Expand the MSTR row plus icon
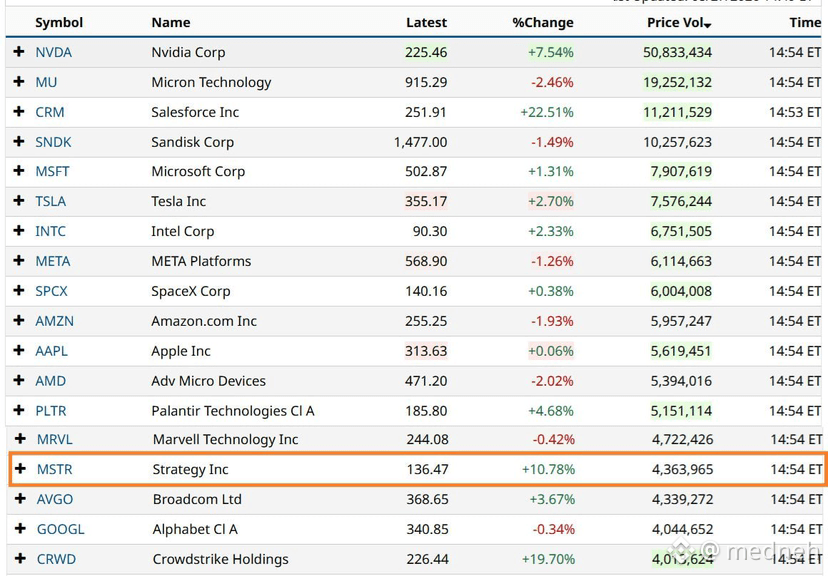This screenshot has width=828, height=576. point(21,468)
